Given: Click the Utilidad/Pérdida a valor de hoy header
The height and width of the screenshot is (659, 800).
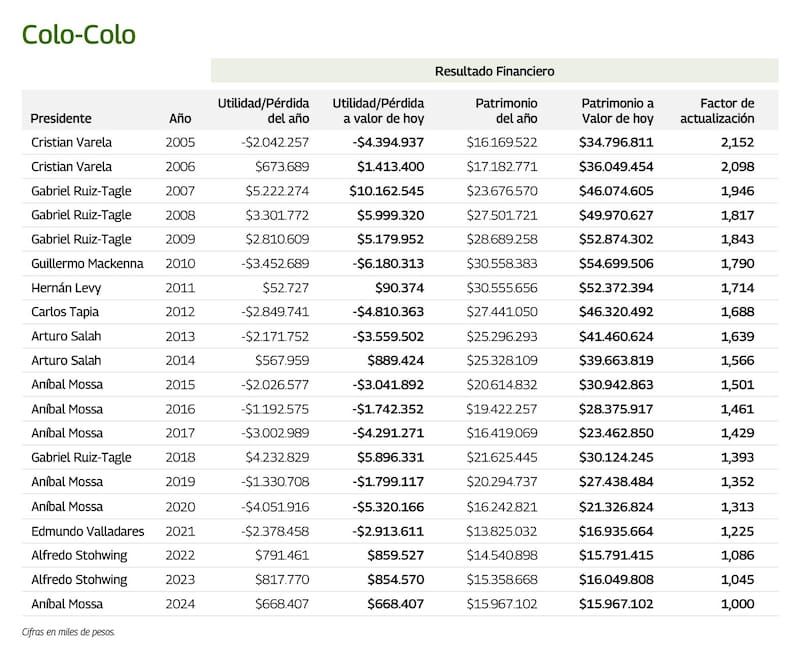Looking at the screenshot, I should (x=378, y=111).
